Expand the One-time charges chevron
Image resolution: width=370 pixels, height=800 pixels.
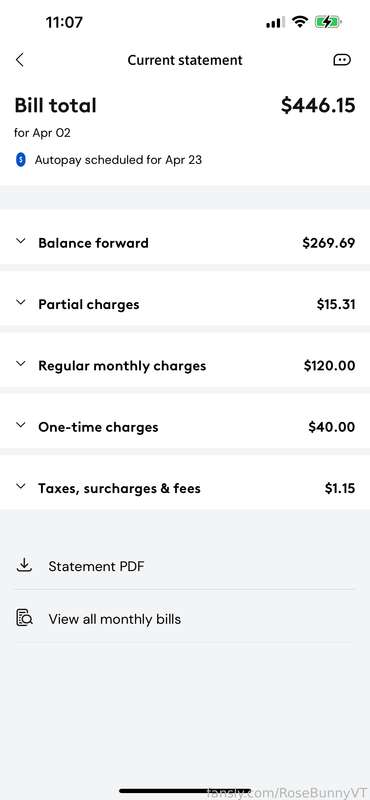tap(20, 425)
